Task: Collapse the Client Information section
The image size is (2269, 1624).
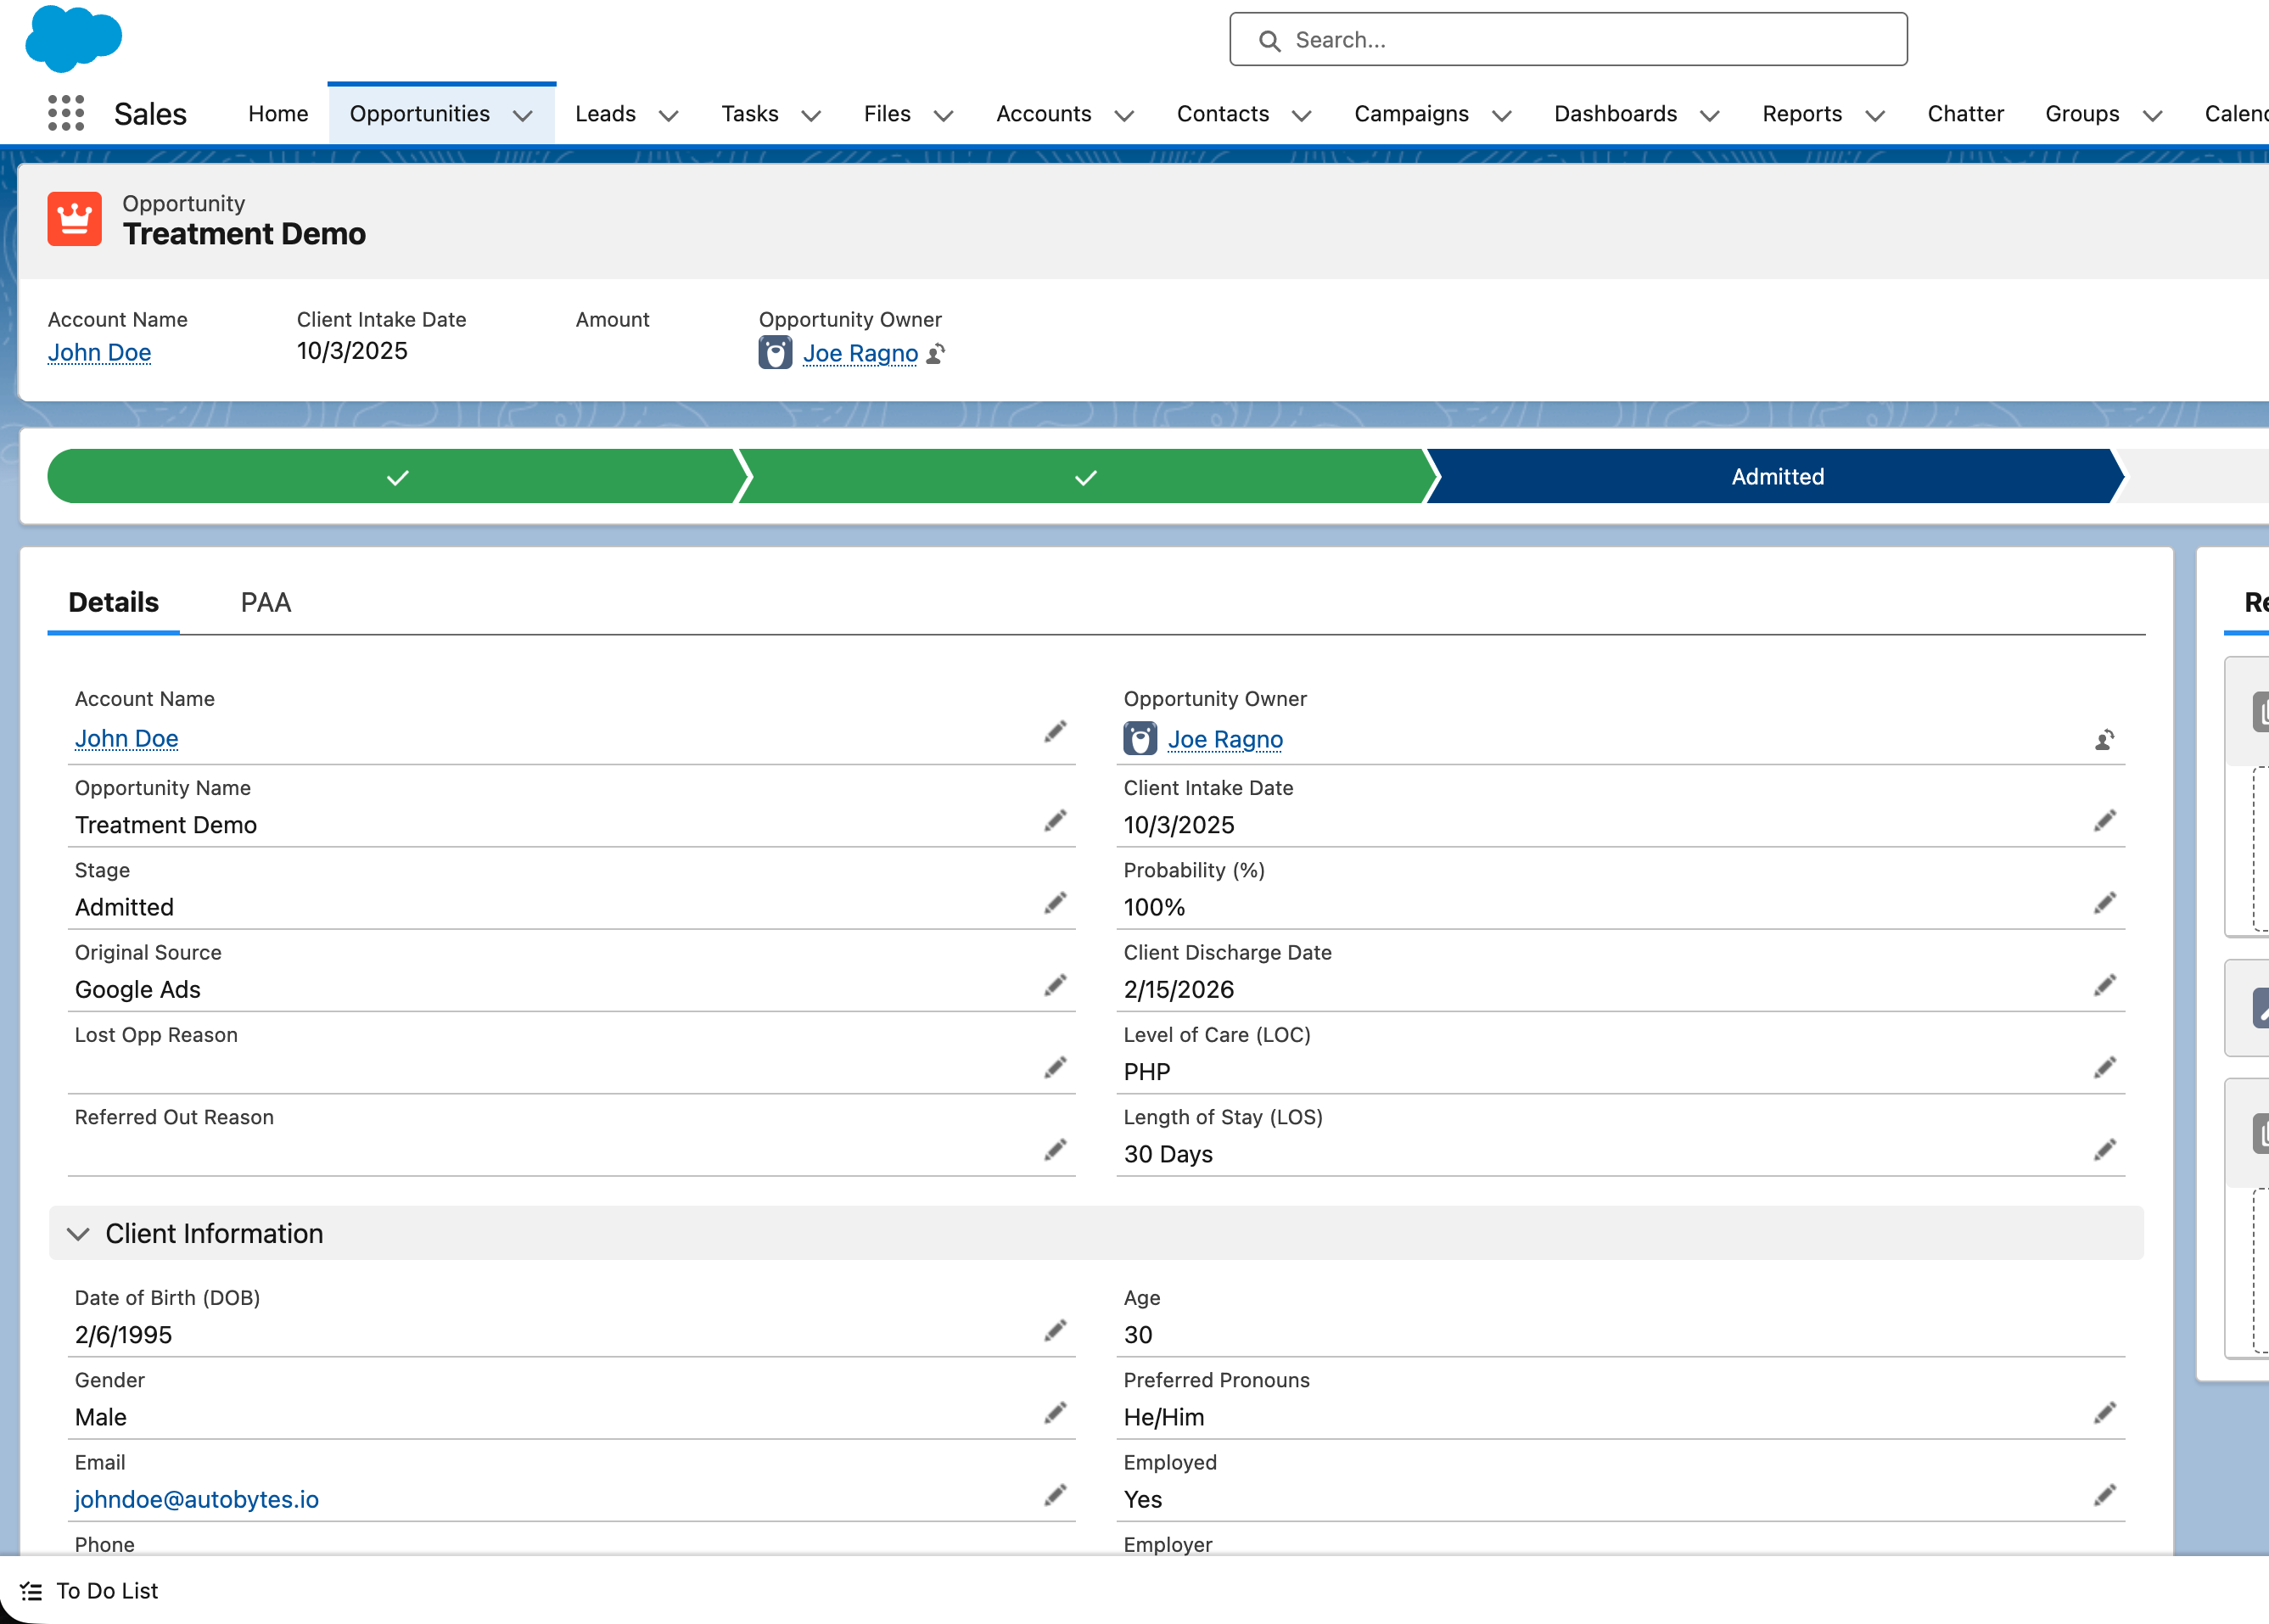Action: click(78, 1234)
